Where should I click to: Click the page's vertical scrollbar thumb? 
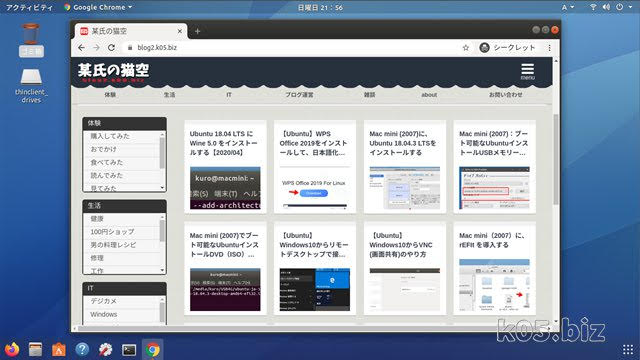pyautogui.click(x=556, y=159)
